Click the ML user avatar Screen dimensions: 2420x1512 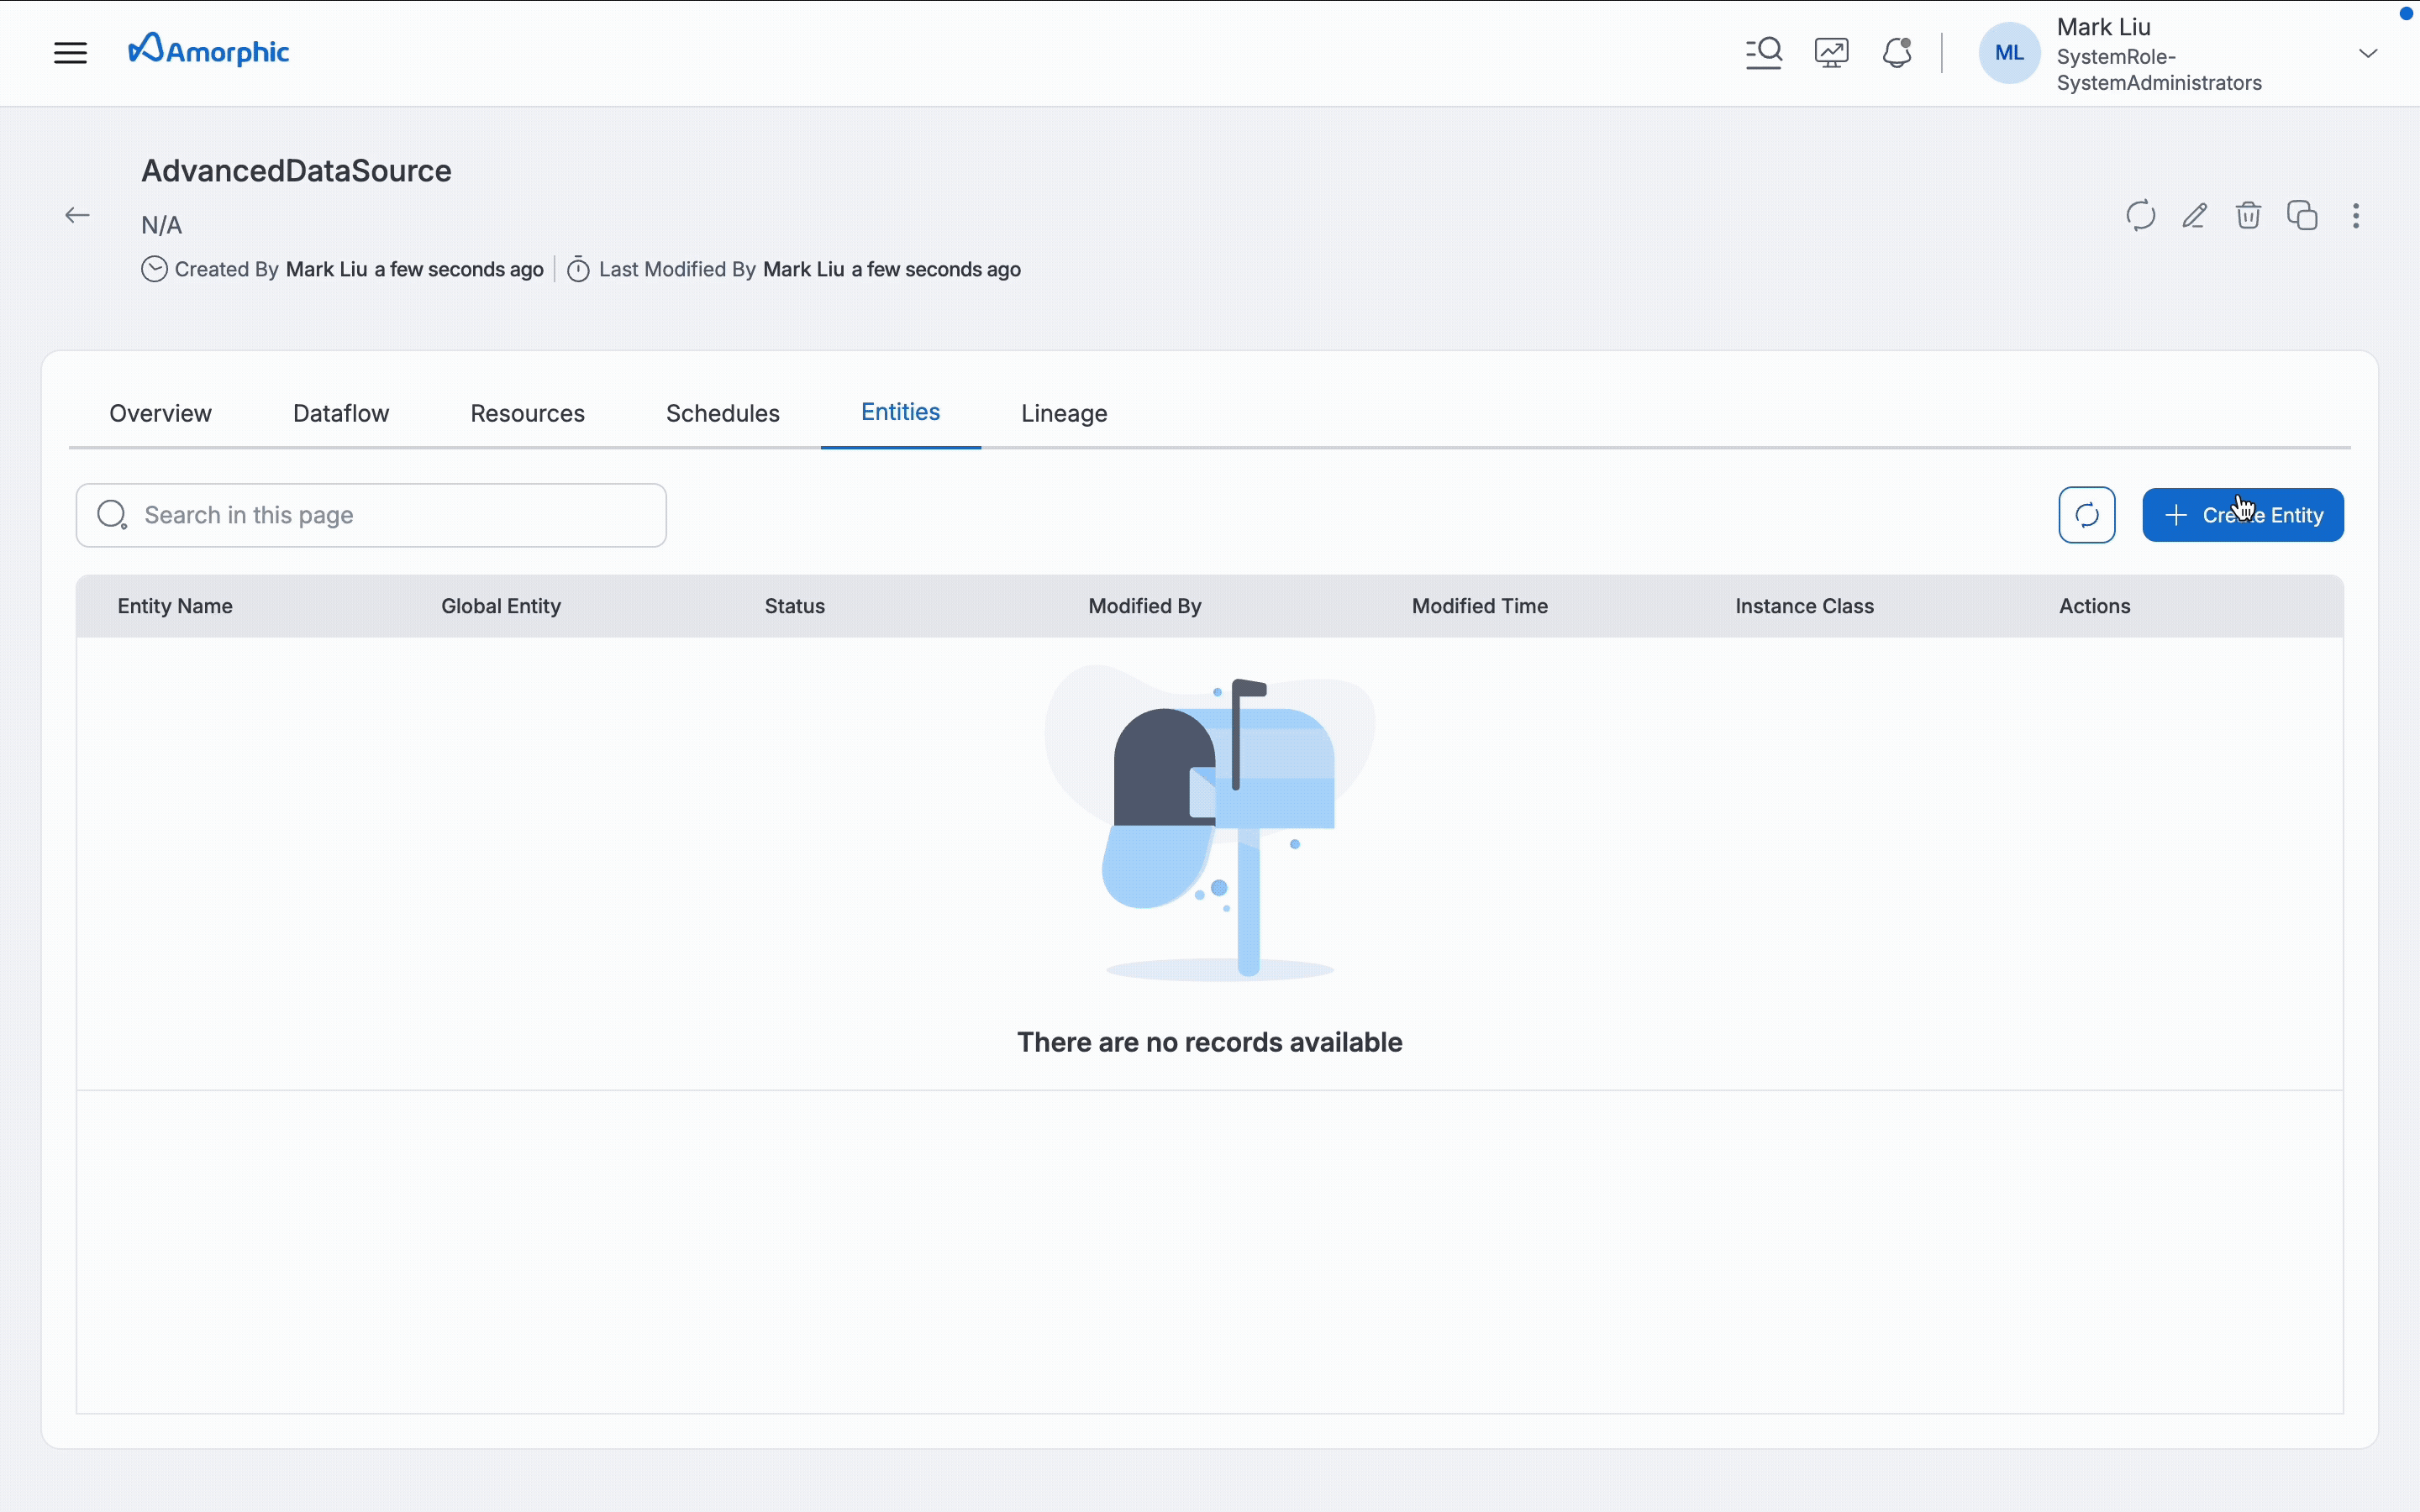[x=2008, y=54]
